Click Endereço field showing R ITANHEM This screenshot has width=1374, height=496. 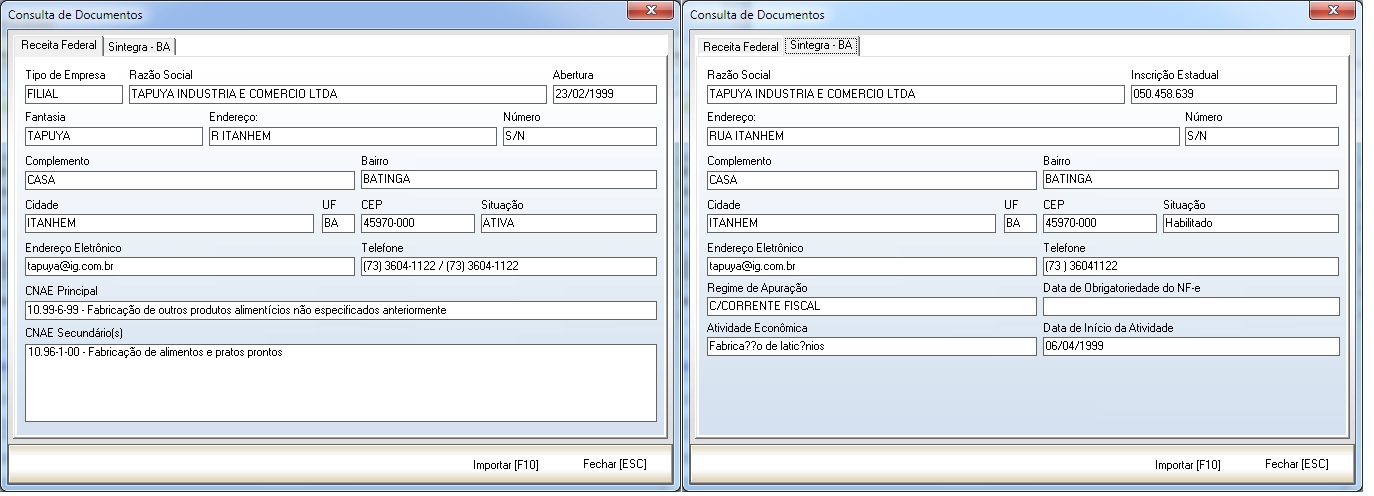click(x=351, y=136)
